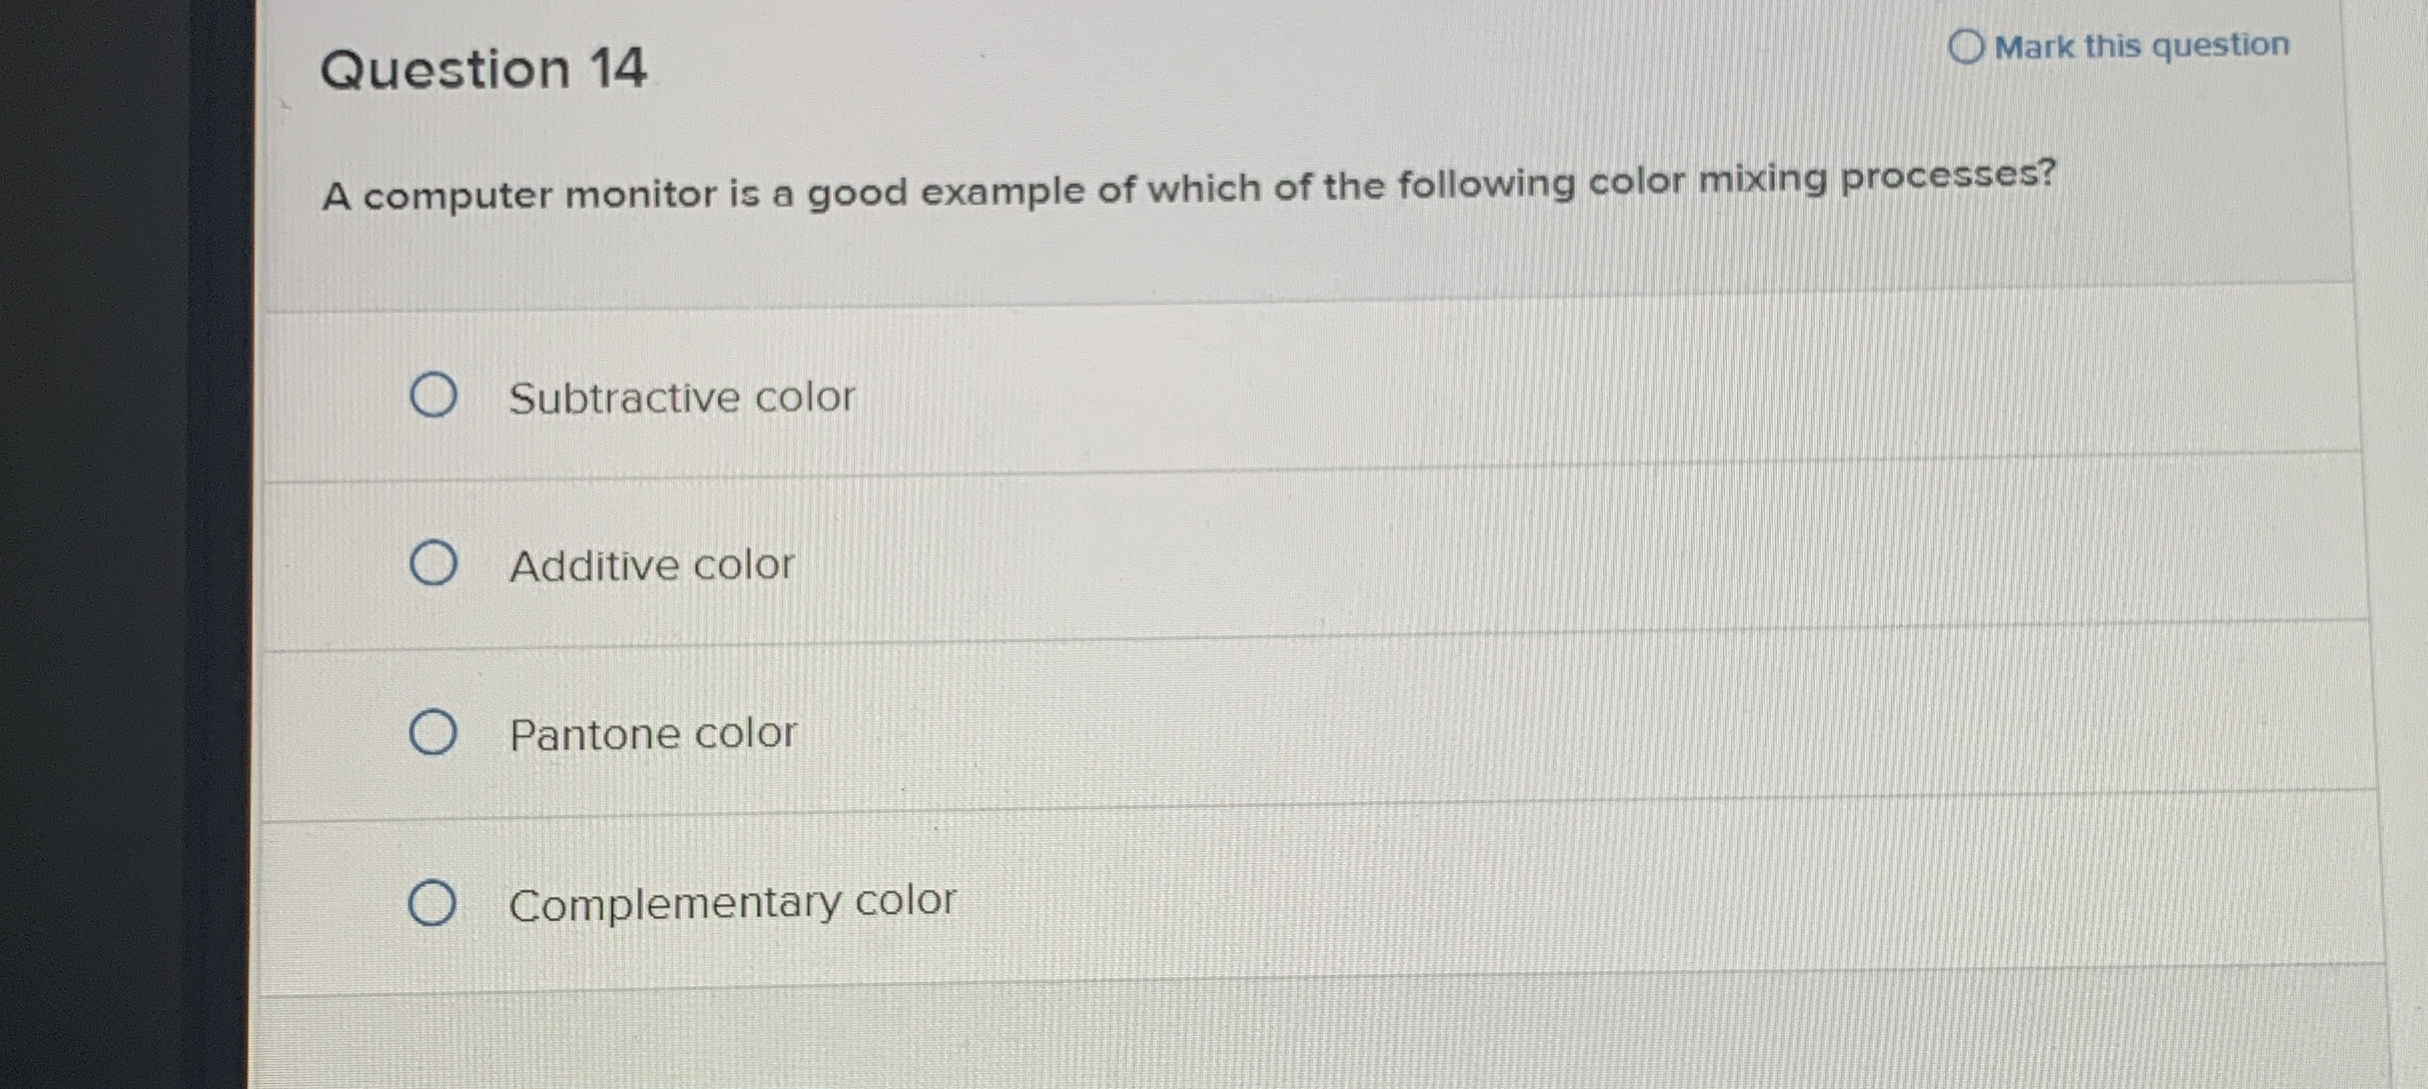The height and width of the screenshot is (1089, 2428).
Task: Select the Complementary color radio button
Action: pos(437,901)
